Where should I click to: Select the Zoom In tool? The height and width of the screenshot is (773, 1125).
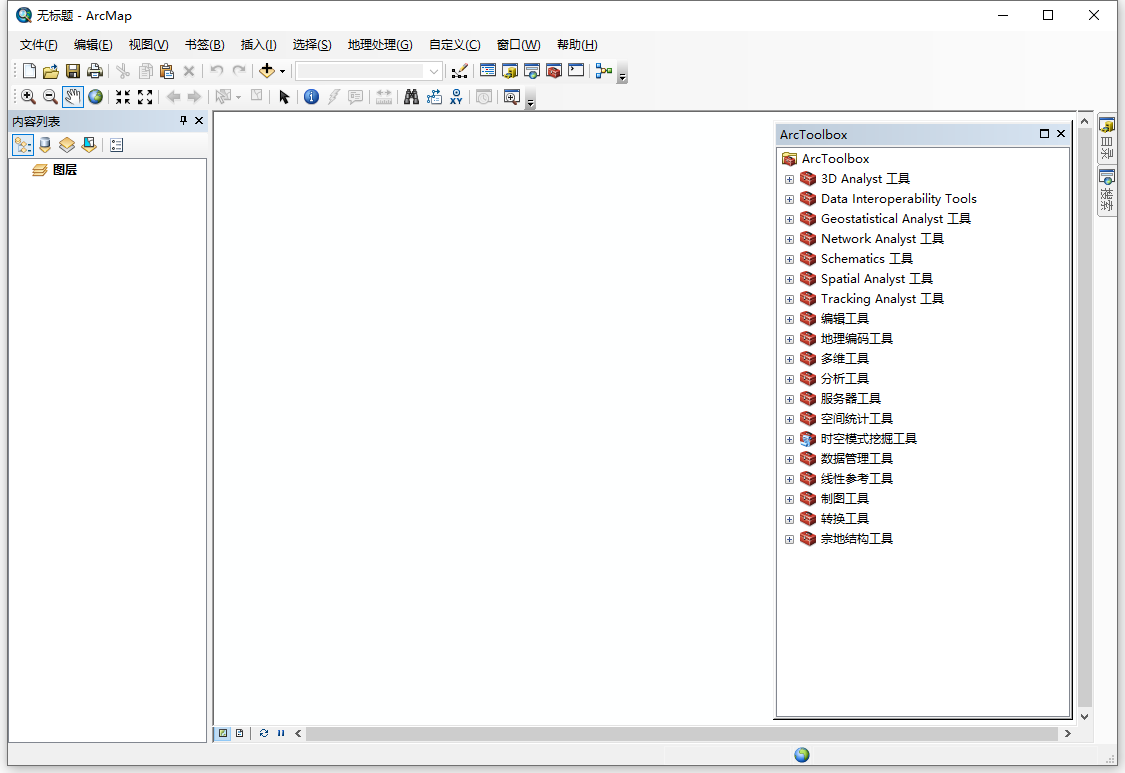[28, 97]
